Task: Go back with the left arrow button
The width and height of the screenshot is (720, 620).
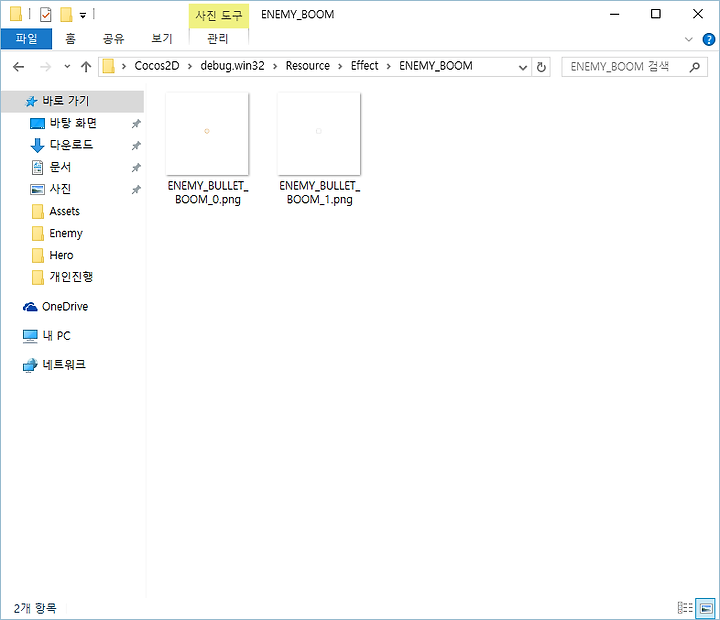Action: (x=18, y=67)
